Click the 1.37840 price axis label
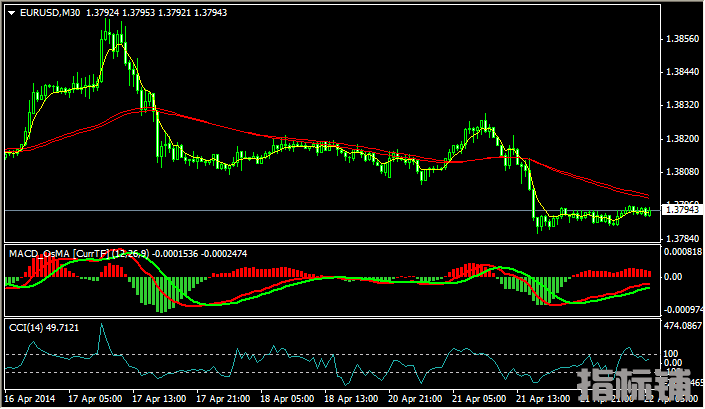The height and width of the screenshot is (409, 705). (682, 238)
